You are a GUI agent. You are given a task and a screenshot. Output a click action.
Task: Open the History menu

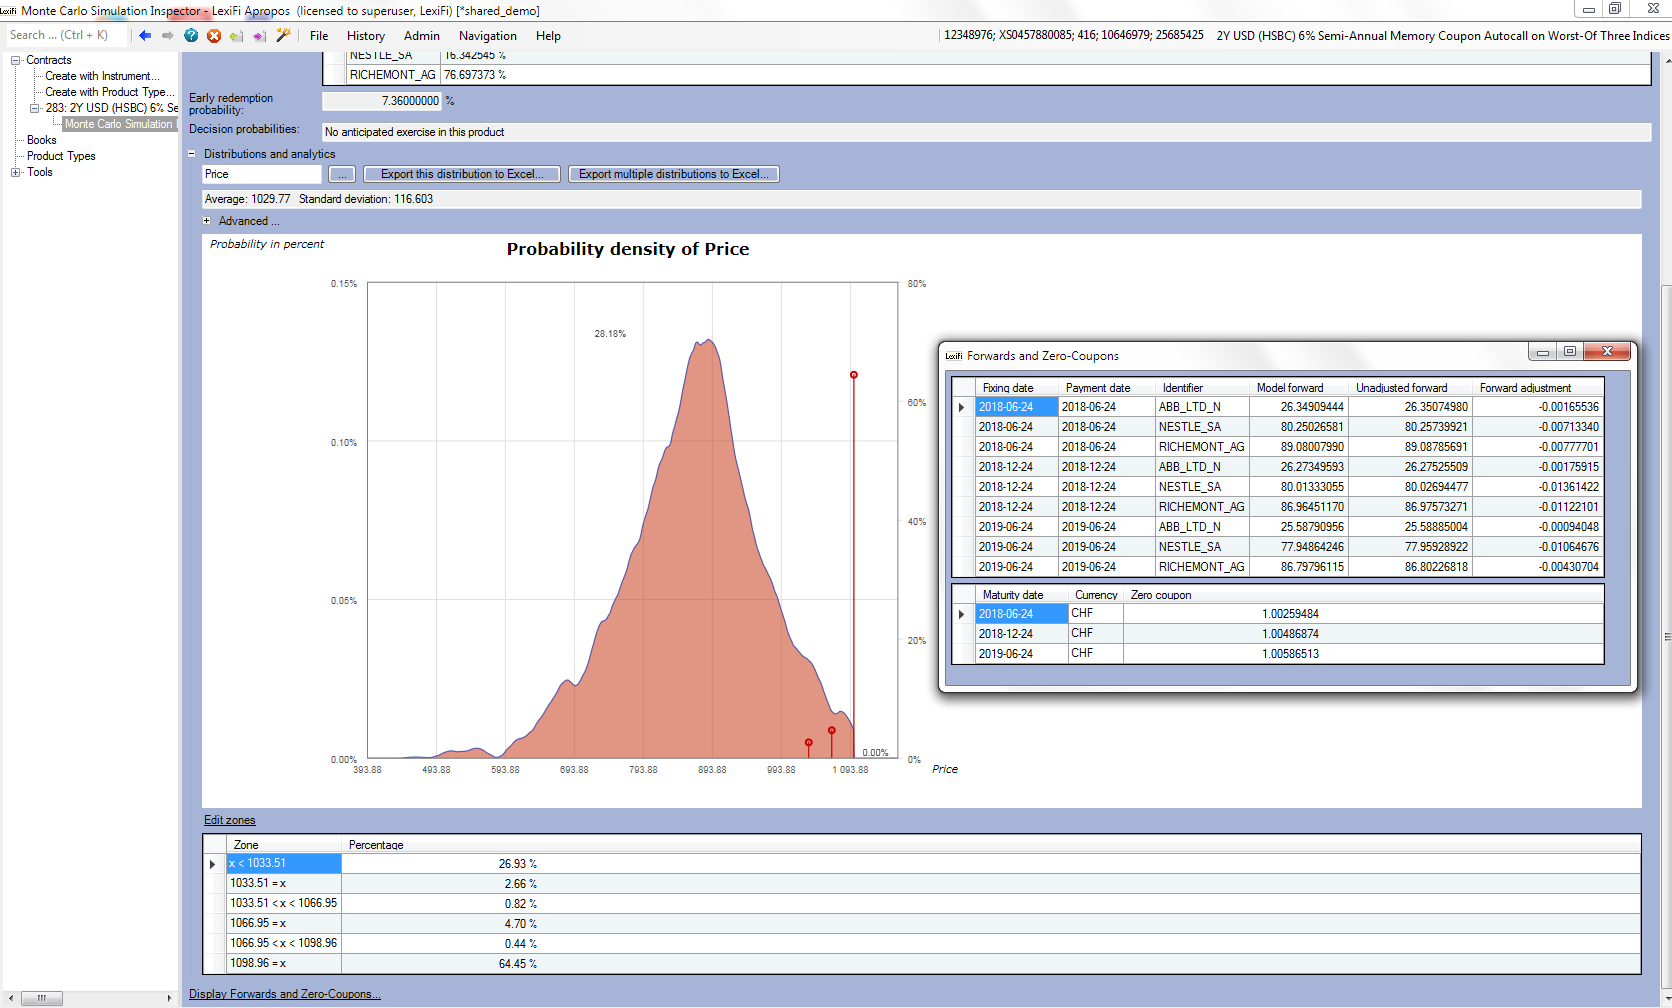coord(366,35)
